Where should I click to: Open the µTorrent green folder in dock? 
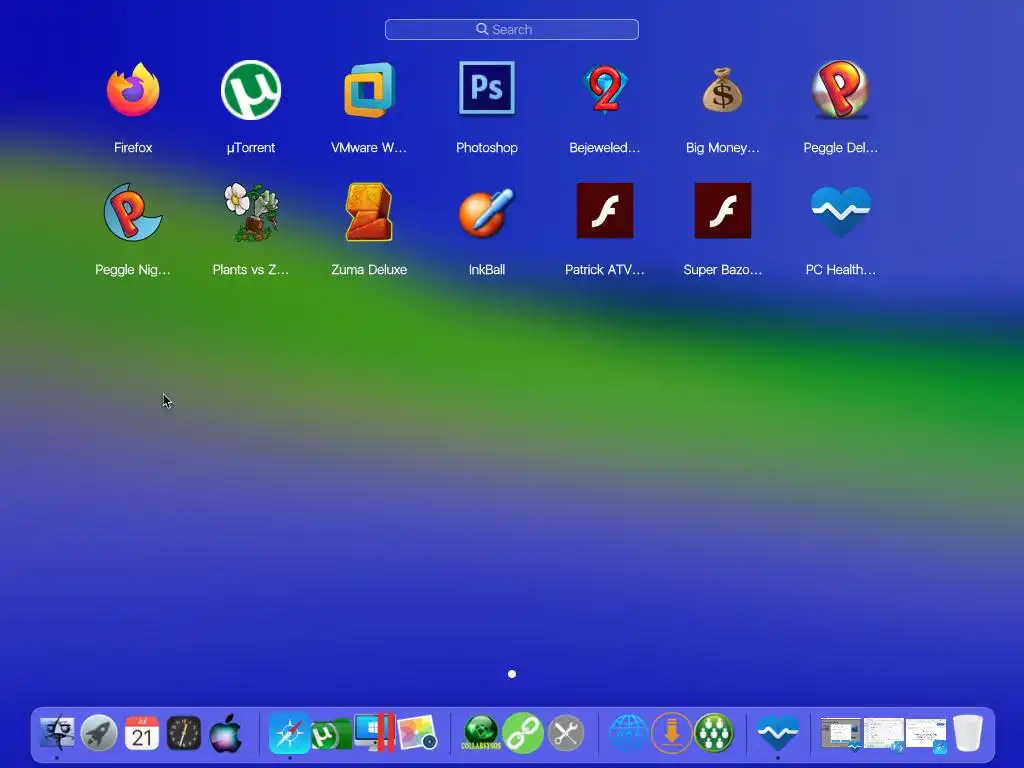point(331,734)
